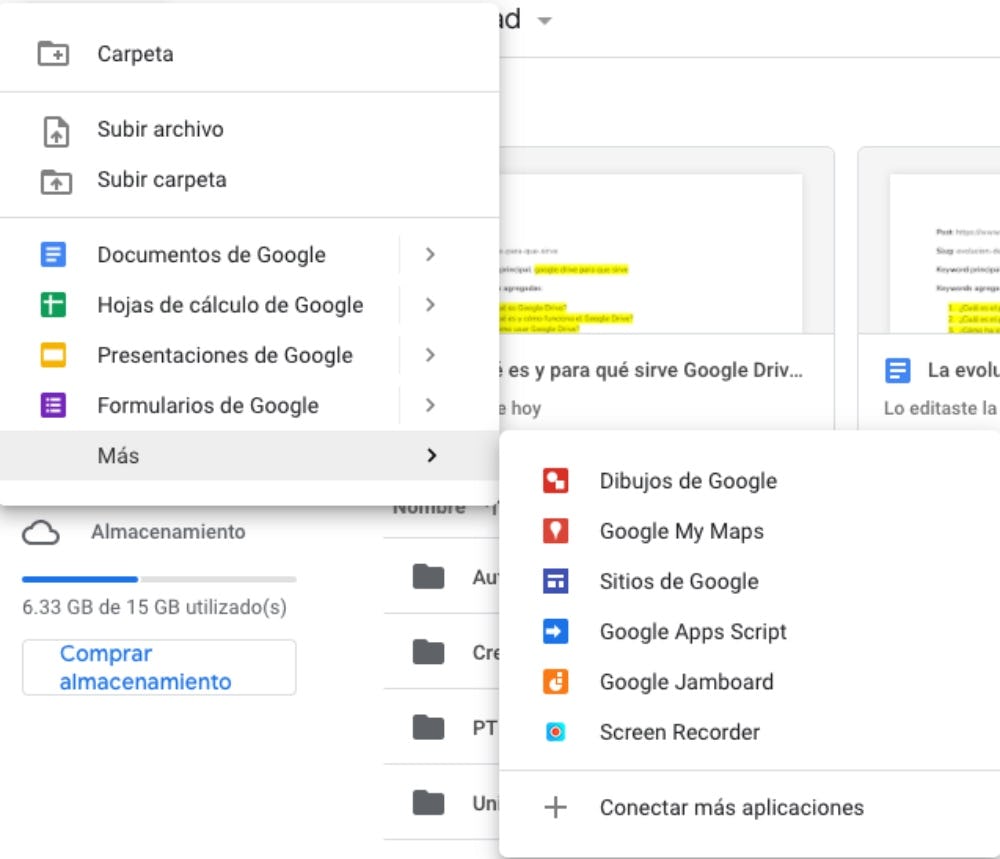Click the Google Apps Script arrow icon
1000x859 pixels.
(x=555, y=632)
